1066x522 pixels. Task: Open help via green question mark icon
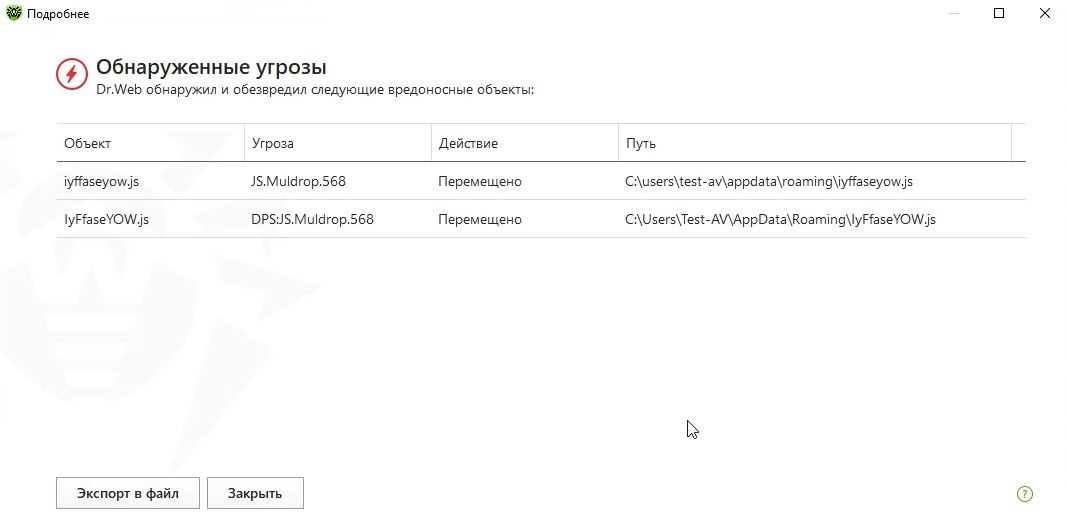pyautogui.click(x=1024, y=493)
